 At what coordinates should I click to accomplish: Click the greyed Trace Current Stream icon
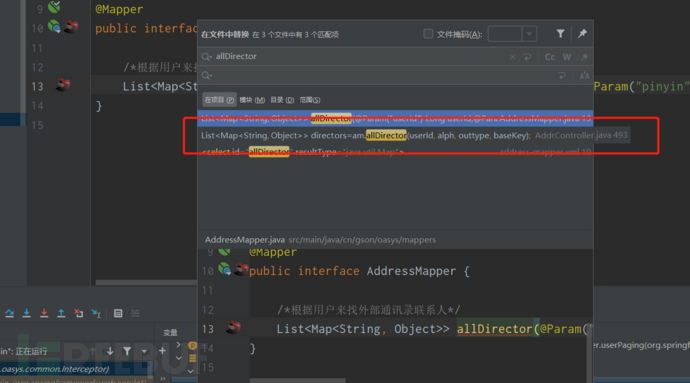pyautogui.click(x=135, y=313)
